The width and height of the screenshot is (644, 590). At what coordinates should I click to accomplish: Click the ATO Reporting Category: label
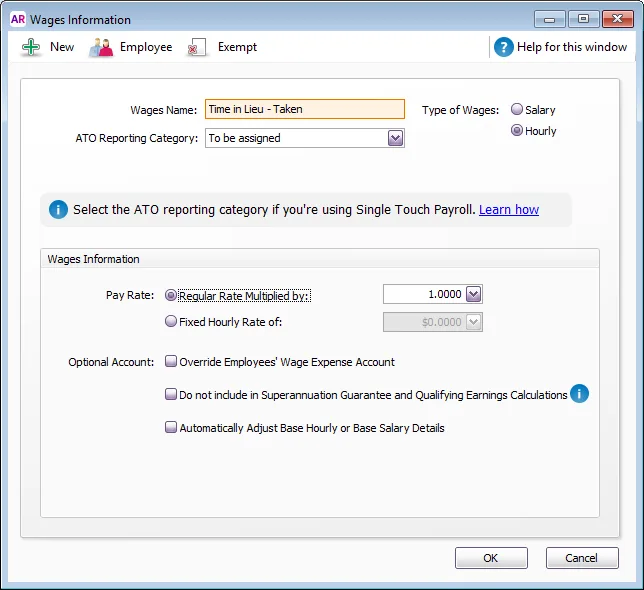137,138
